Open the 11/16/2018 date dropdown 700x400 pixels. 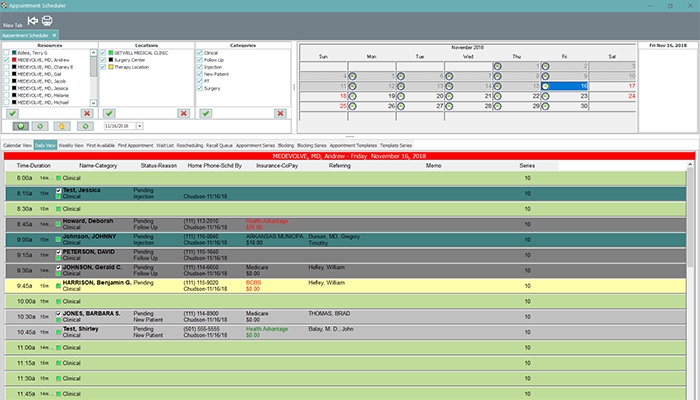tap(137, 127)
